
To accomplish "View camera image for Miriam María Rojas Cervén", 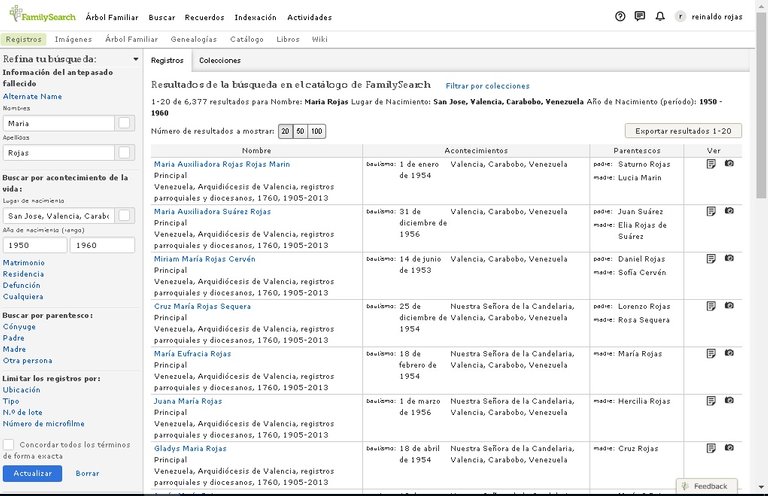I will click(729, 258).
